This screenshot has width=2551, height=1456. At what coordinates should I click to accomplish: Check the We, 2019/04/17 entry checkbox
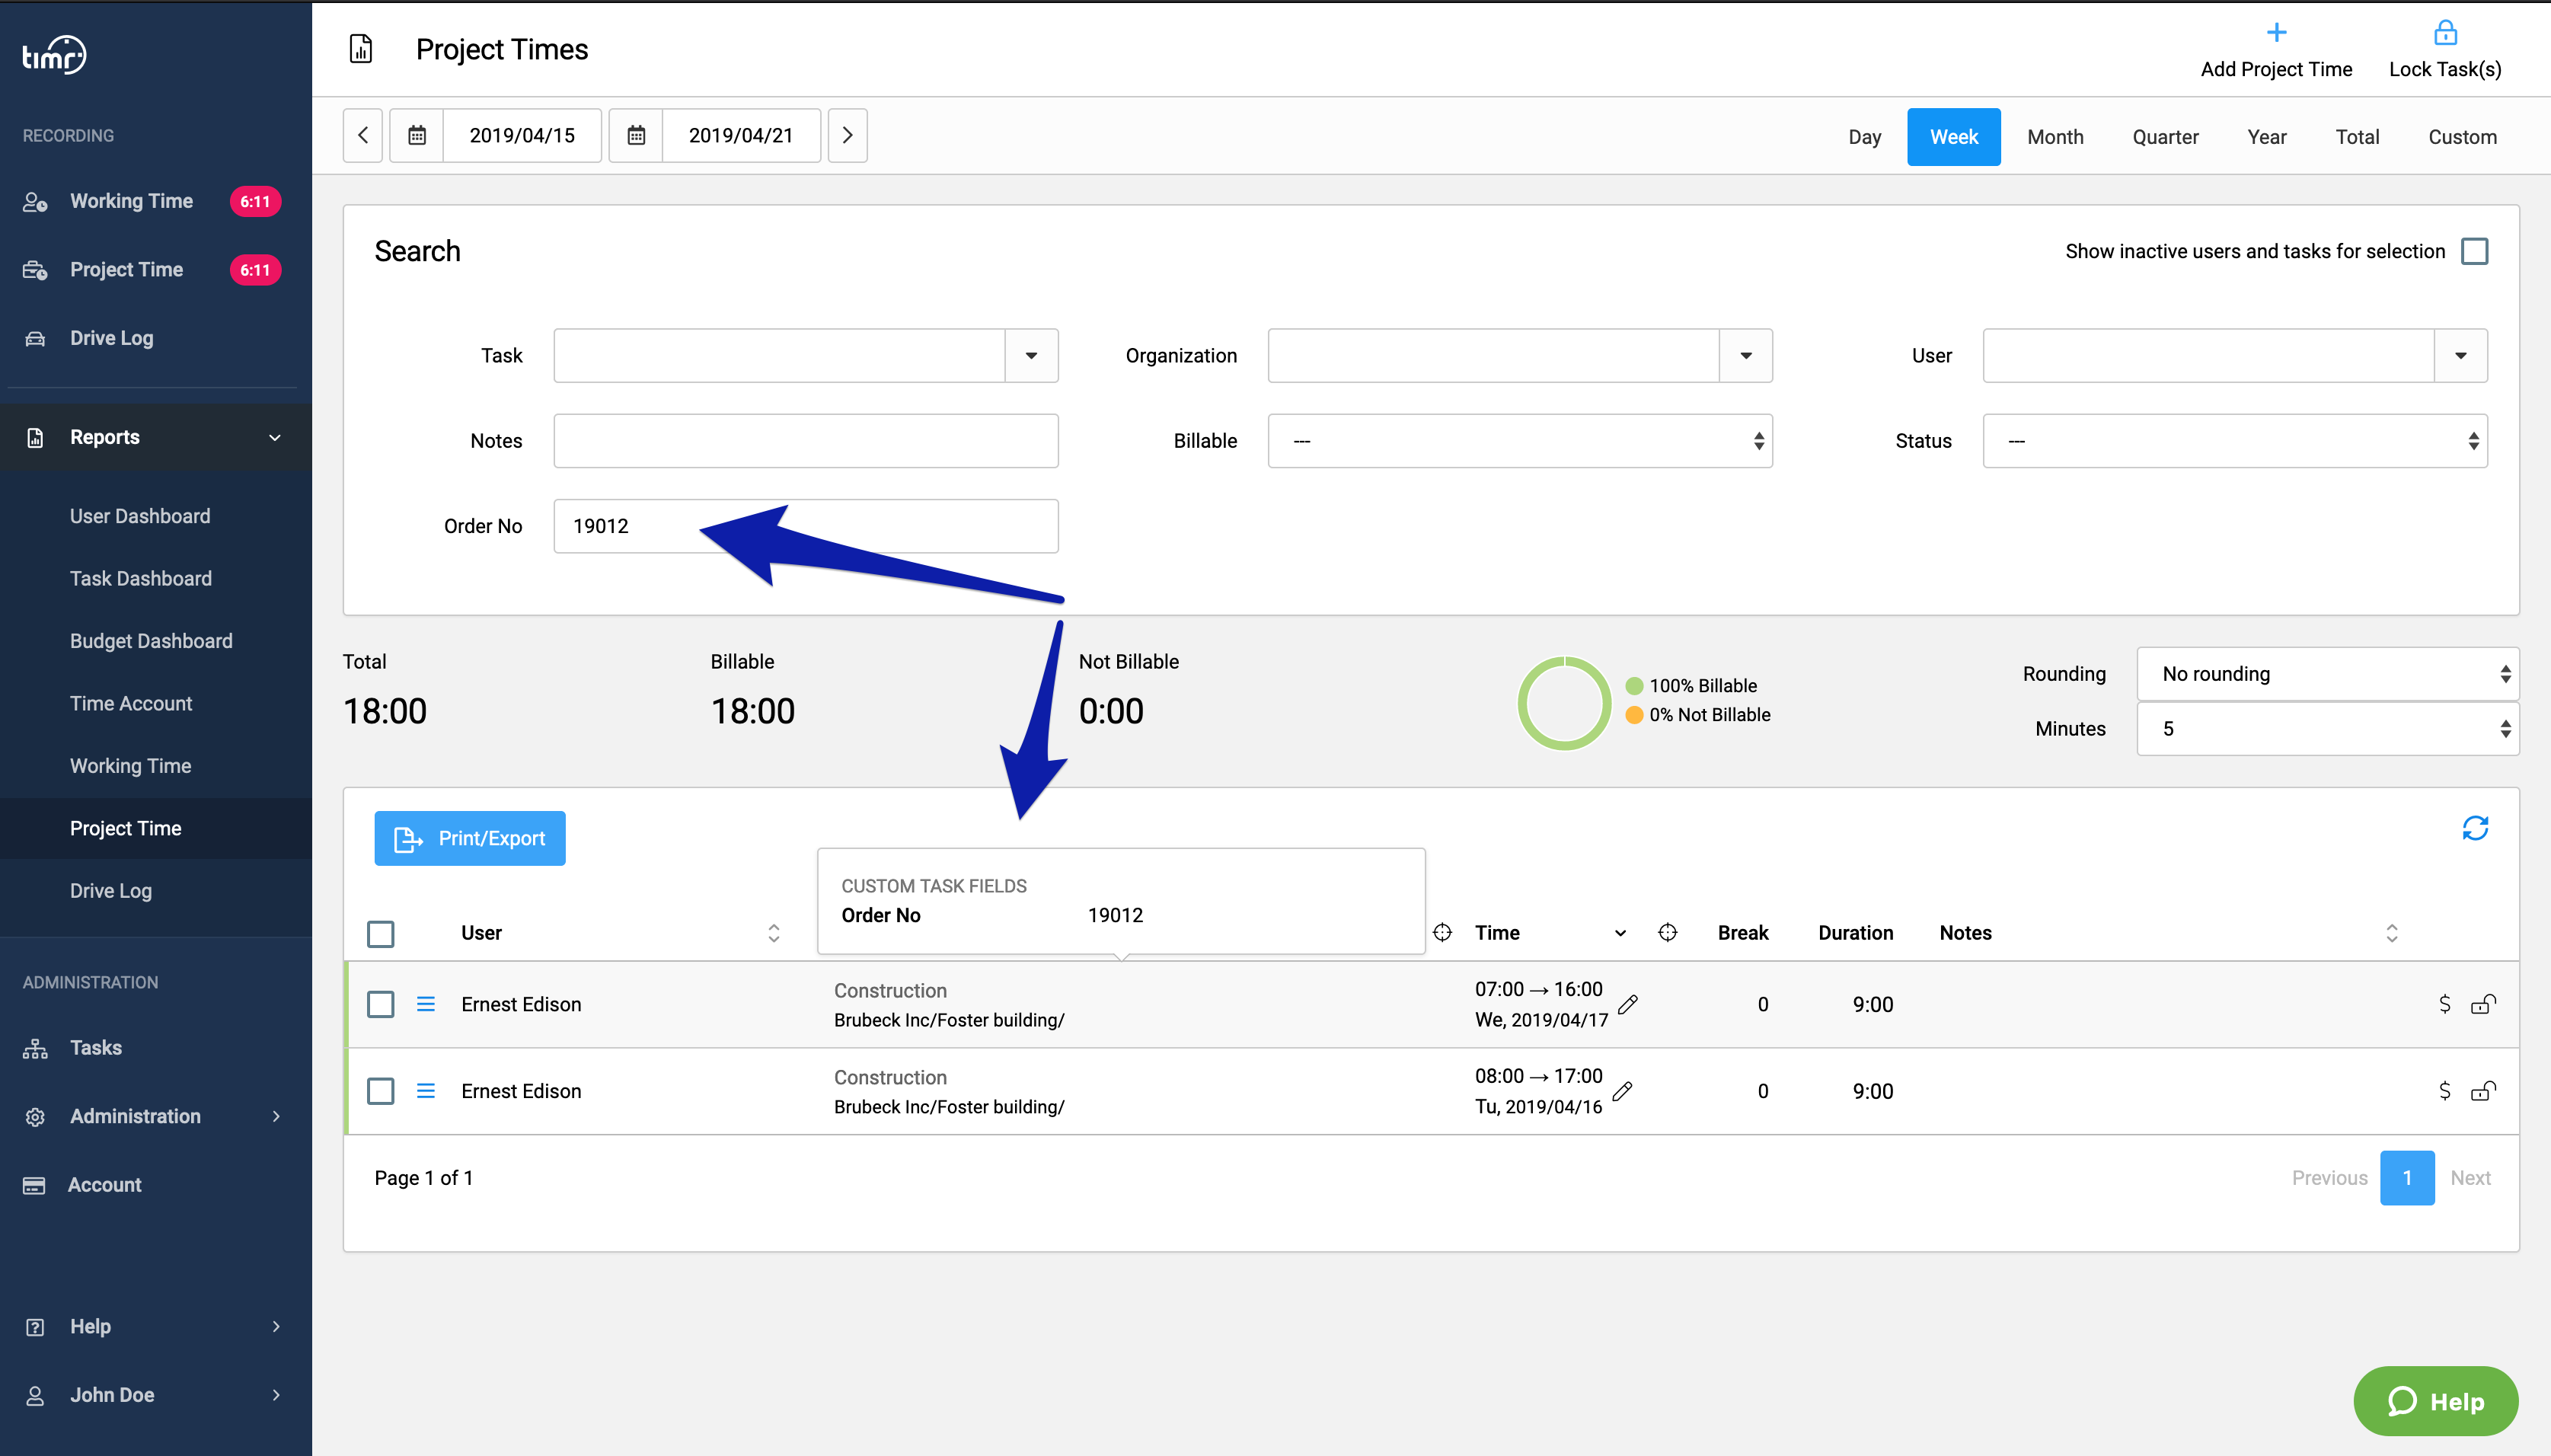(x=381, y=1004)
